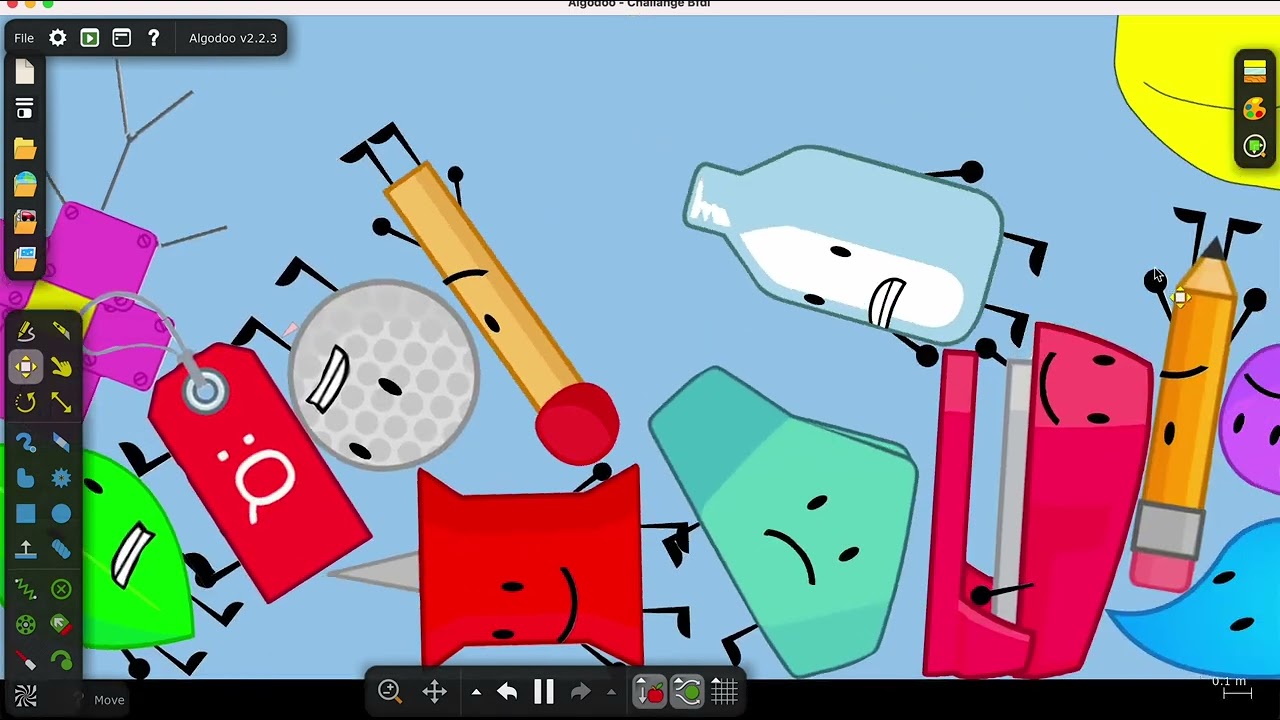Select the Scale tool
This screenshot has width=1280, height=720.
point(61,403)
